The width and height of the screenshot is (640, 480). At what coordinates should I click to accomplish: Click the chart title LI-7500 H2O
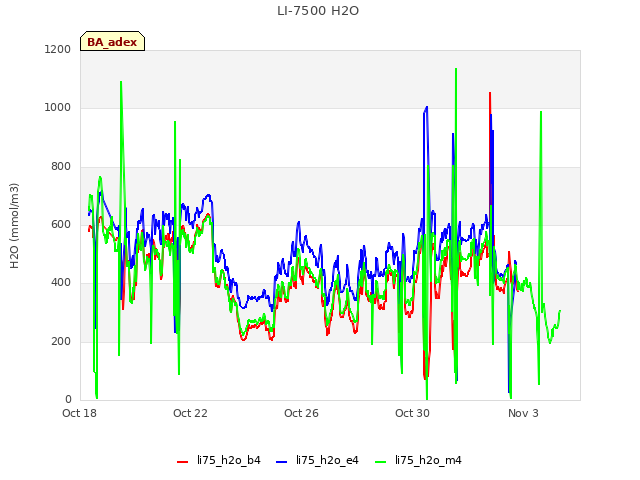click(318, 11)
